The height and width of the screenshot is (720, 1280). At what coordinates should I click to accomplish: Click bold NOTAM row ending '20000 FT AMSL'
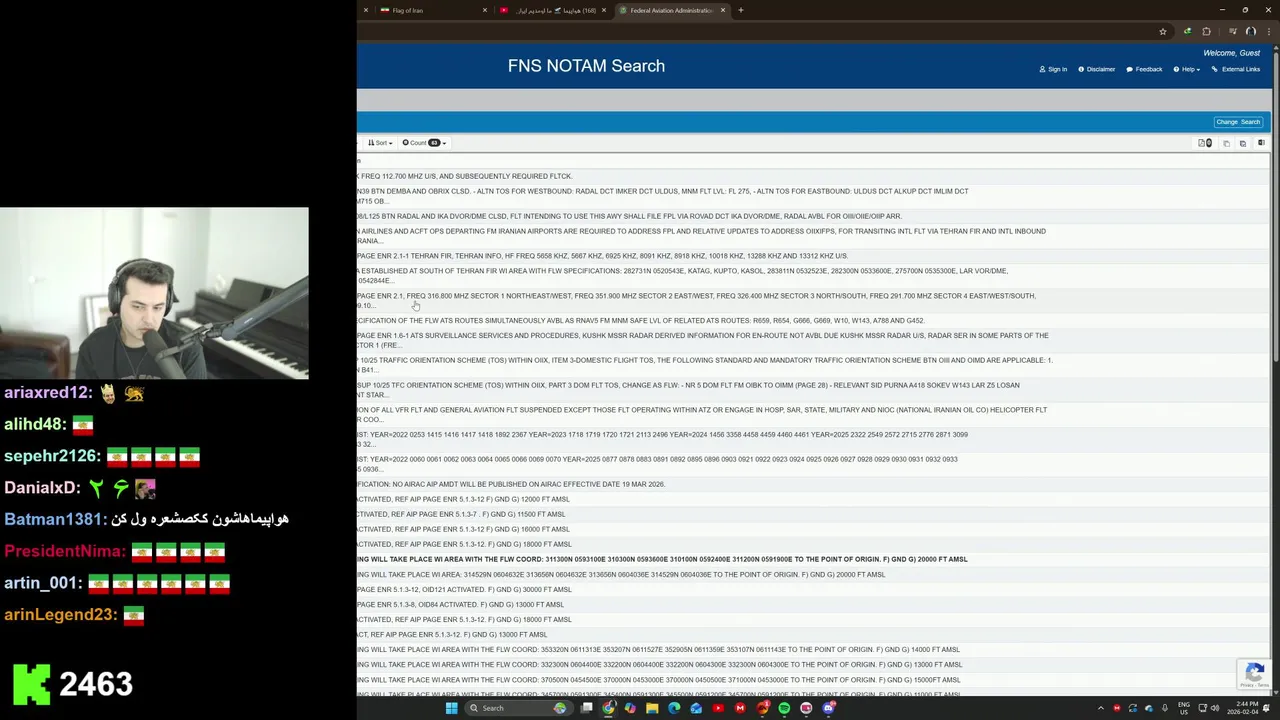[x=813, y=559]
